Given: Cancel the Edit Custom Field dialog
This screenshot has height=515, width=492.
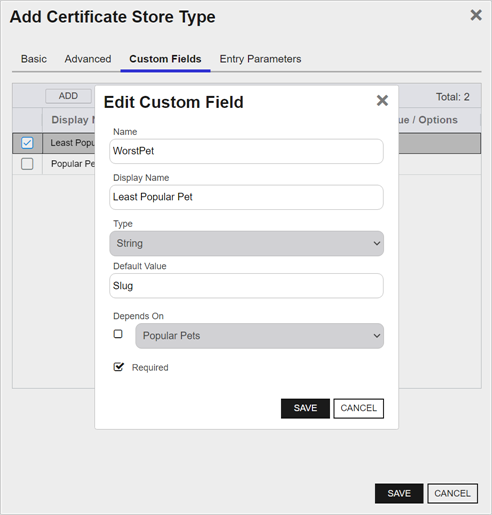Looking at the screenshot, I should [359, 408].
